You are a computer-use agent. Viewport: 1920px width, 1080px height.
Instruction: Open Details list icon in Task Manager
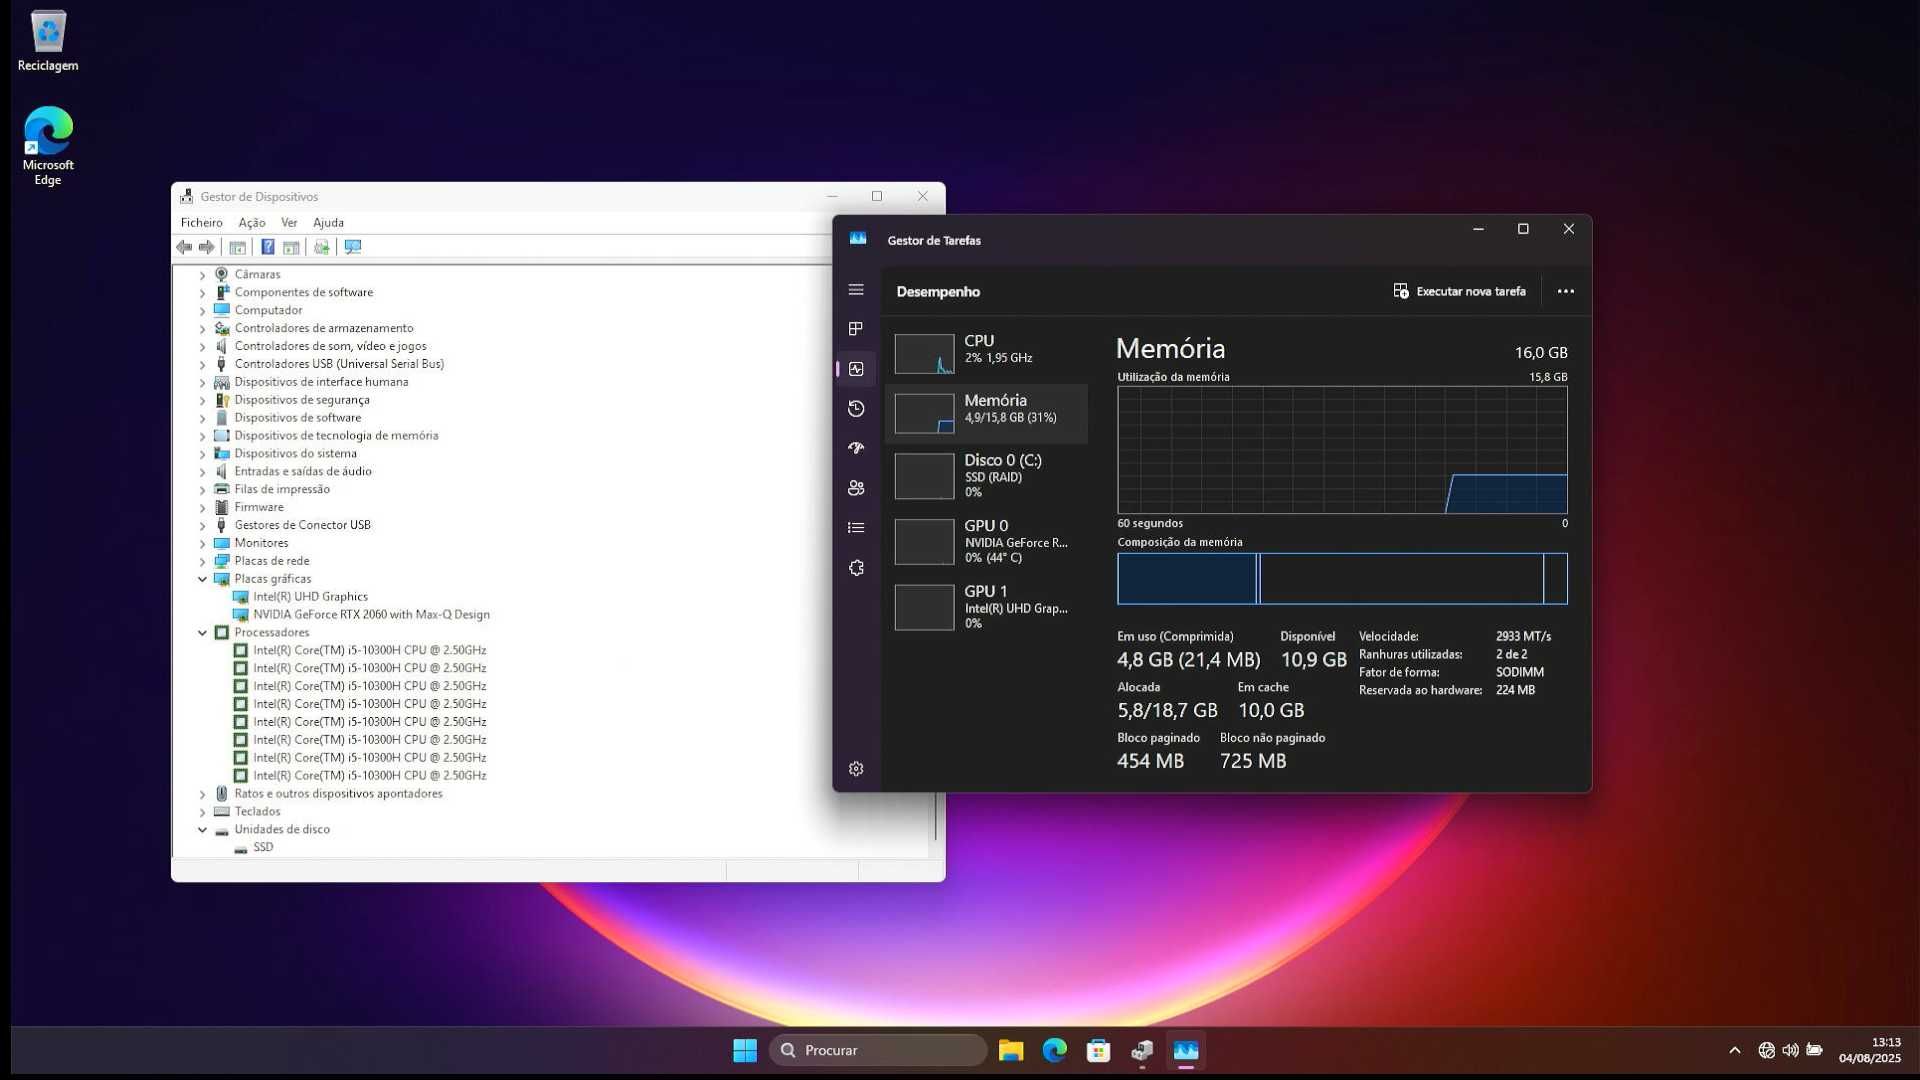point(856,528)
